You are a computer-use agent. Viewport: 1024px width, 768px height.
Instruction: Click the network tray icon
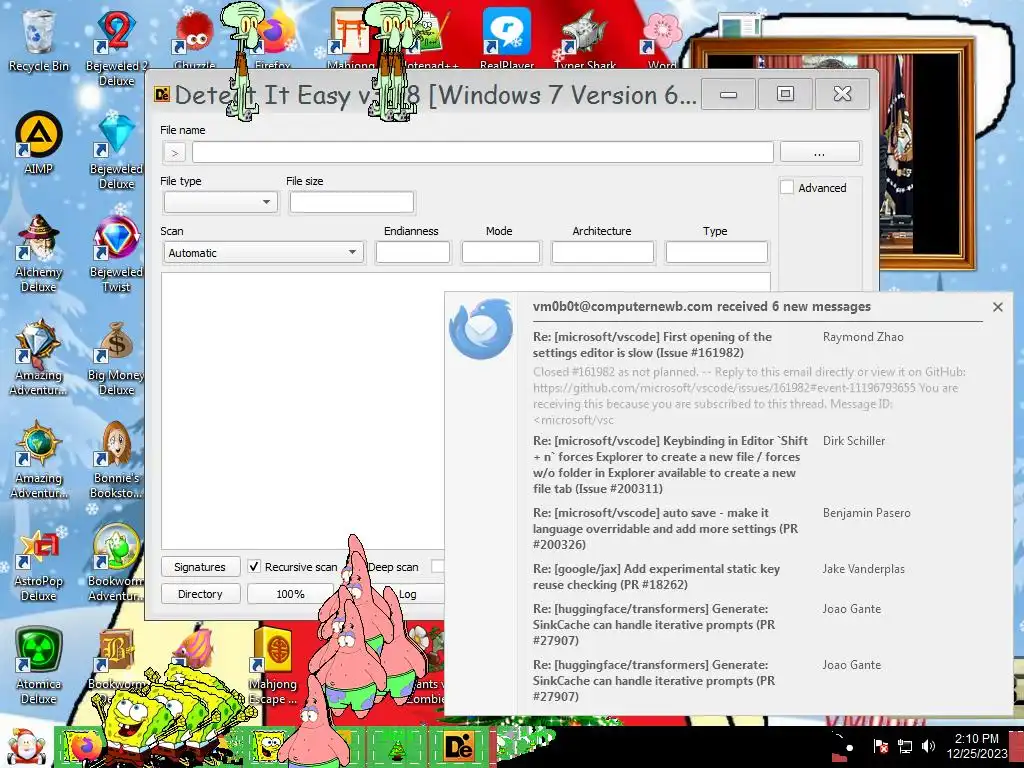904,746
